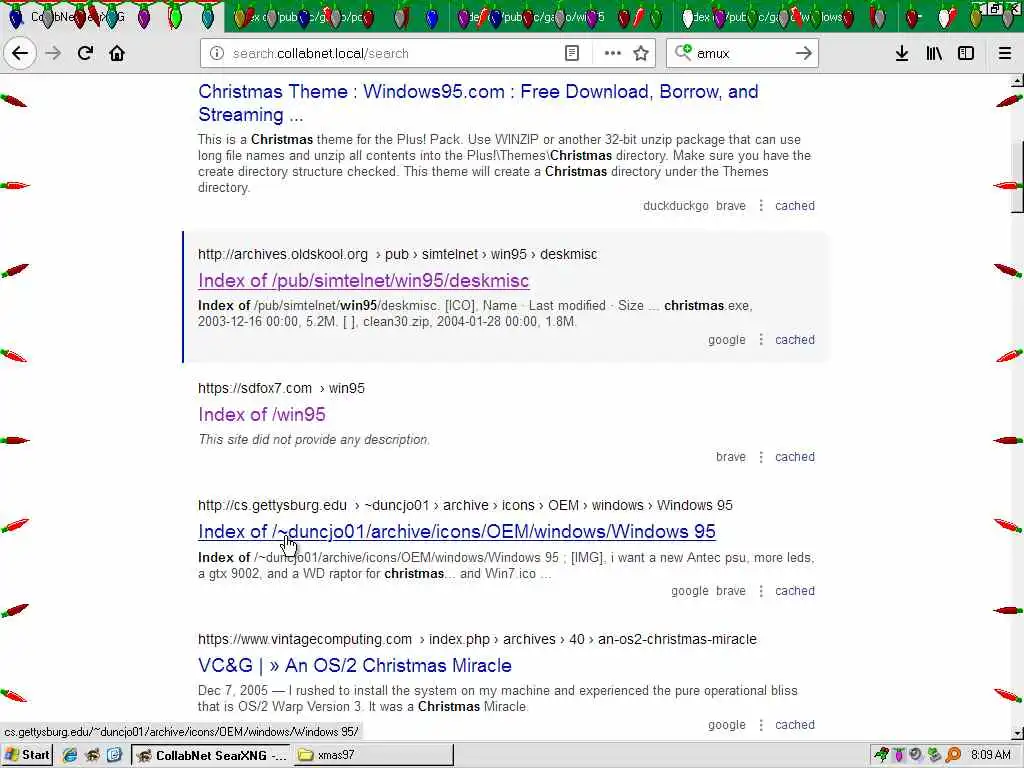Screen dimensions: 1024x768
Task: Select CollabNet SearXNG taskbar button
Action: pos(212,755)
